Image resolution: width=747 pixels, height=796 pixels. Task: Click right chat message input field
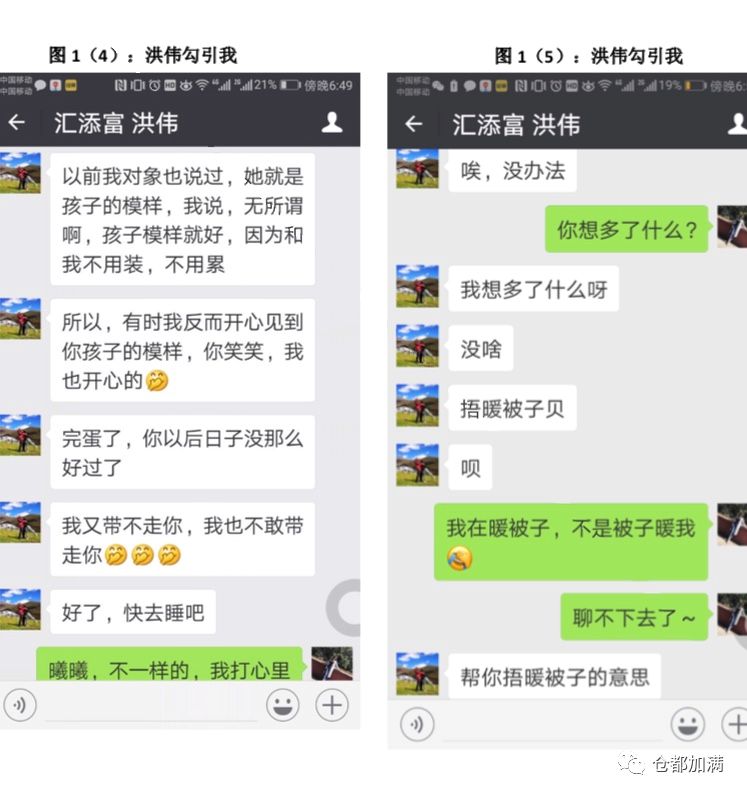[553, 725]
